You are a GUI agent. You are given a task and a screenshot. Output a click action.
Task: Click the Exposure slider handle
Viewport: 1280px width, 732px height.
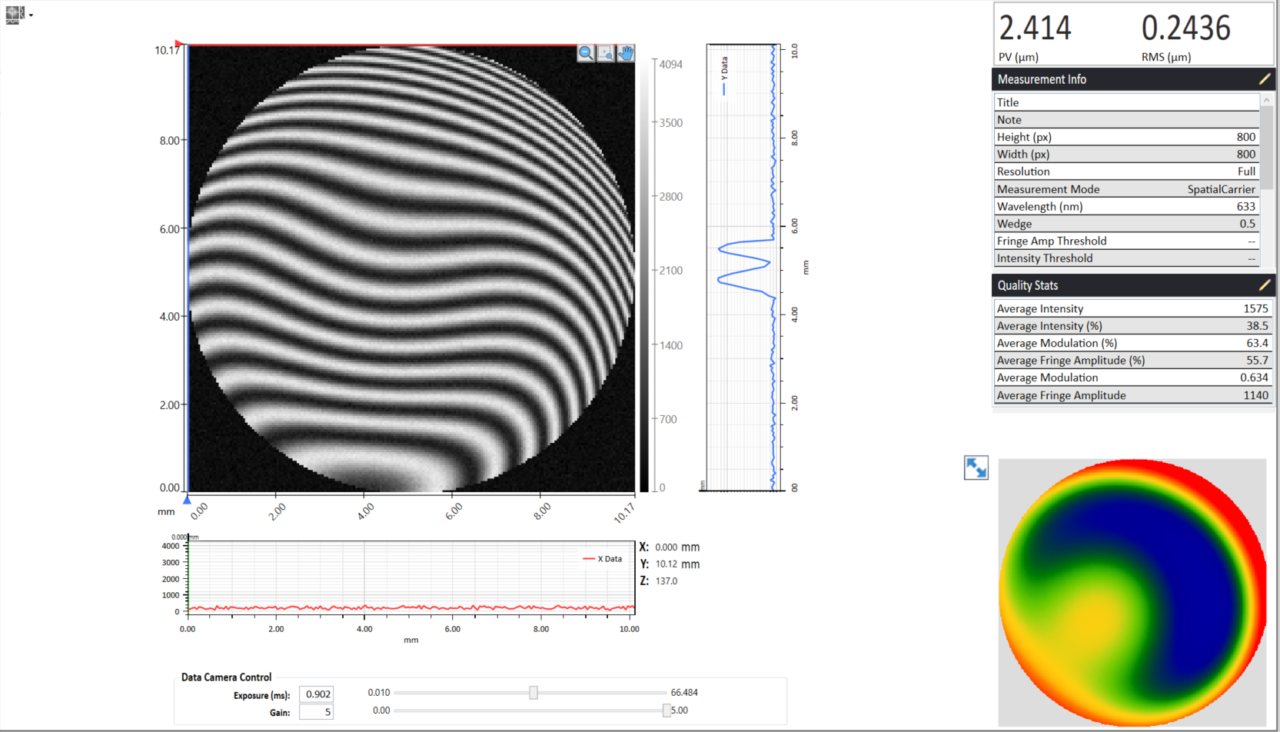pos(533,691)
